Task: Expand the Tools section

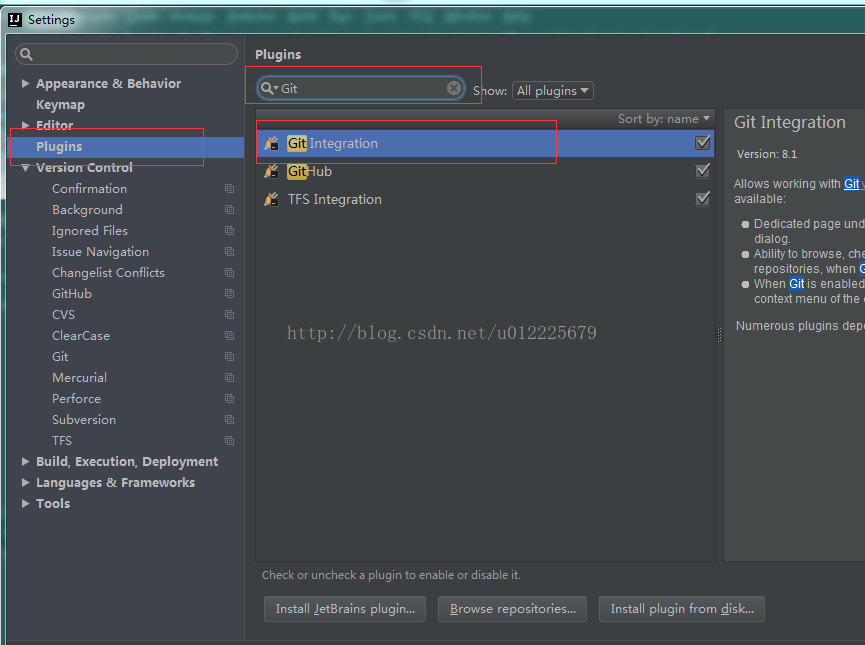Action: (25, 503)
